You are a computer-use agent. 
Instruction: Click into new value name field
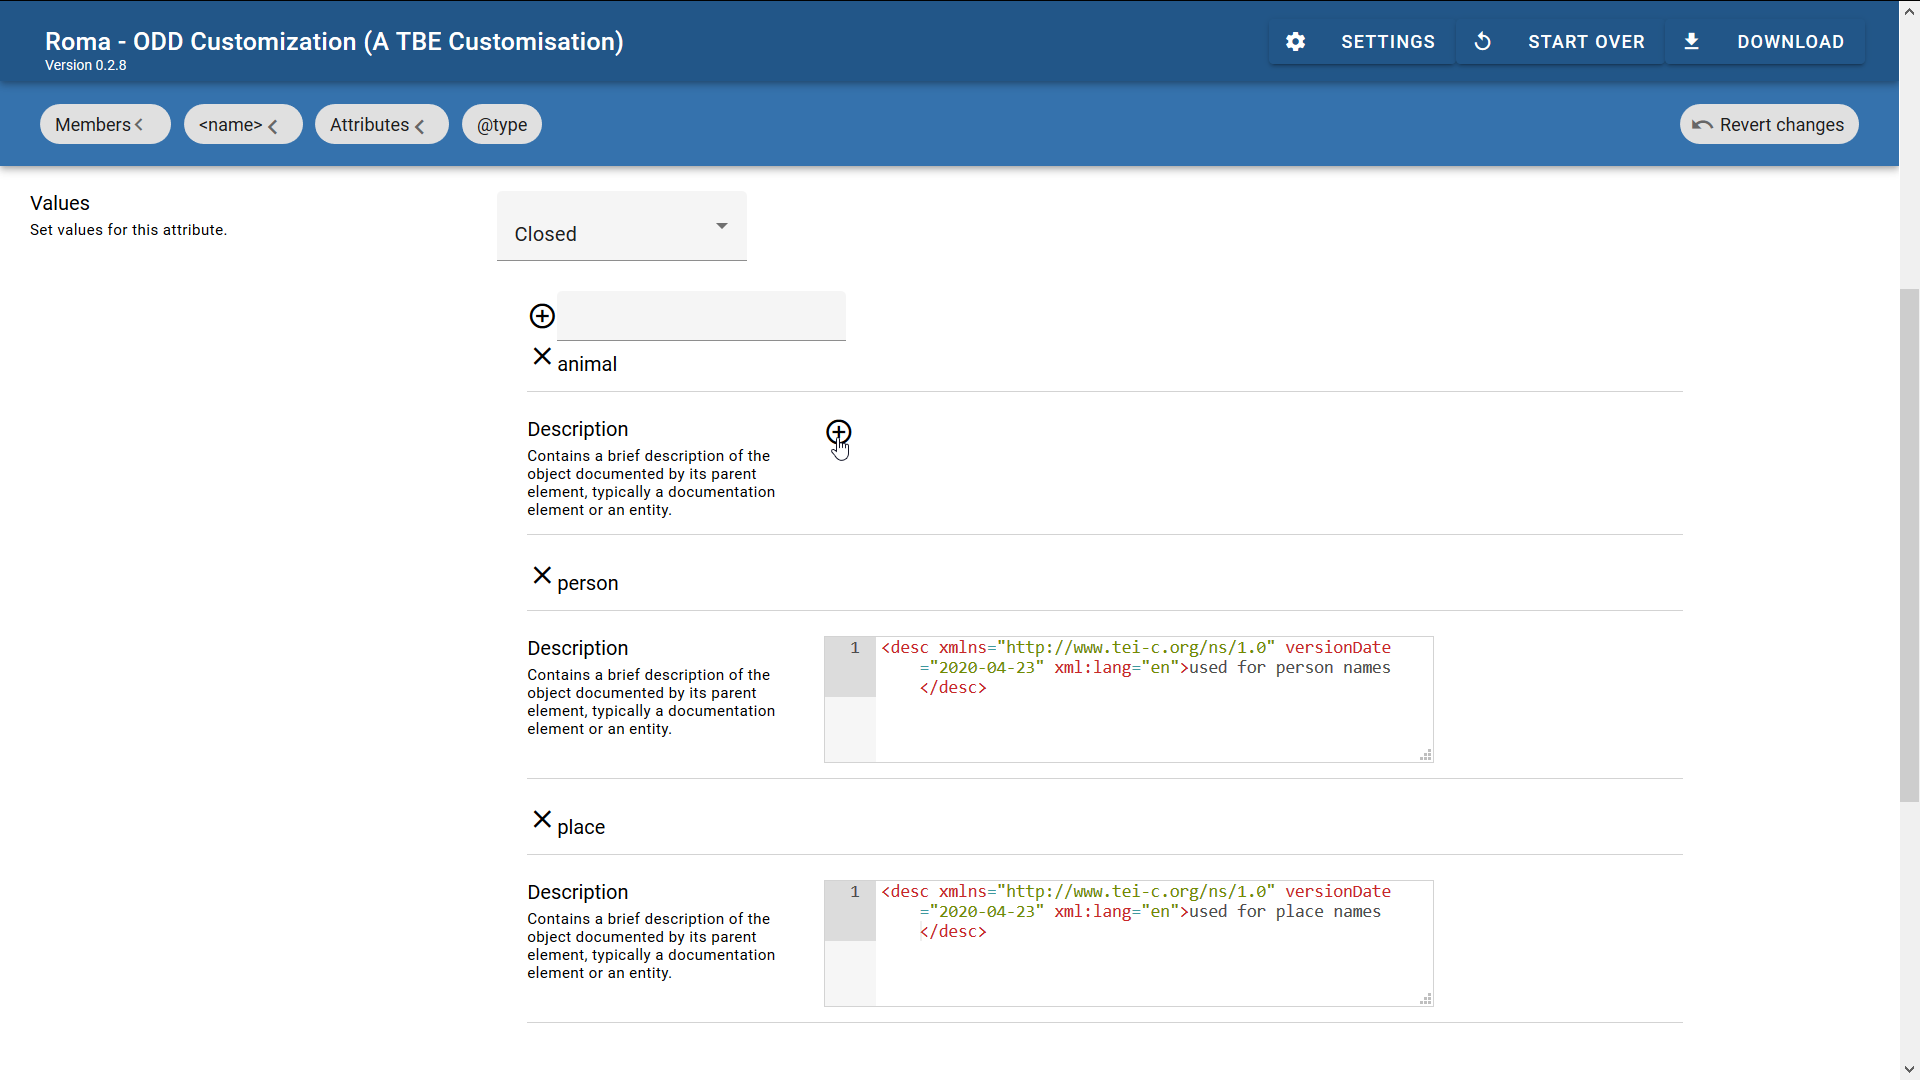pos(701,316)
